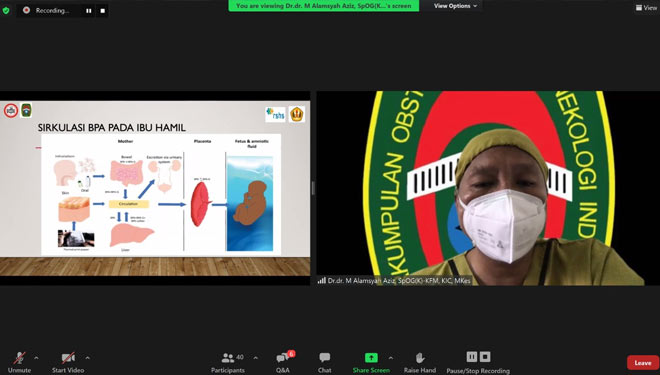
Task: Click the red Leave button
Action: coord(643,362)
